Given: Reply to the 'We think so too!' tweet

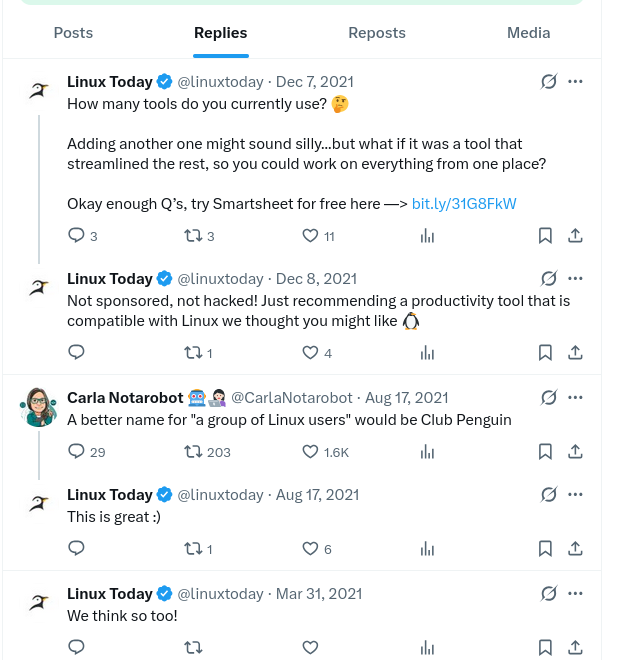Looking at the screenshot, I should click(x=77, y=647).
